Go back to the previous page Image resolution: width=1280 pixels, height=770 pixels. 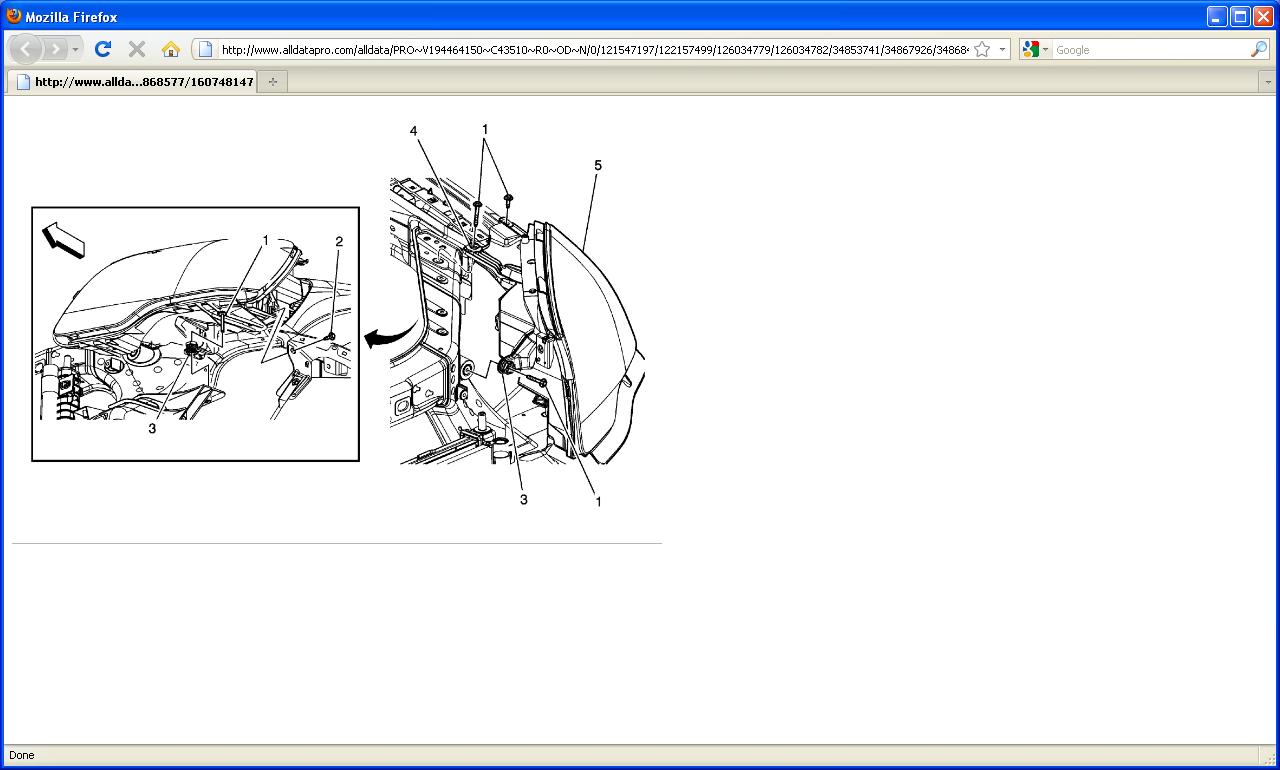pyautogui.click(x=26, y=49)
